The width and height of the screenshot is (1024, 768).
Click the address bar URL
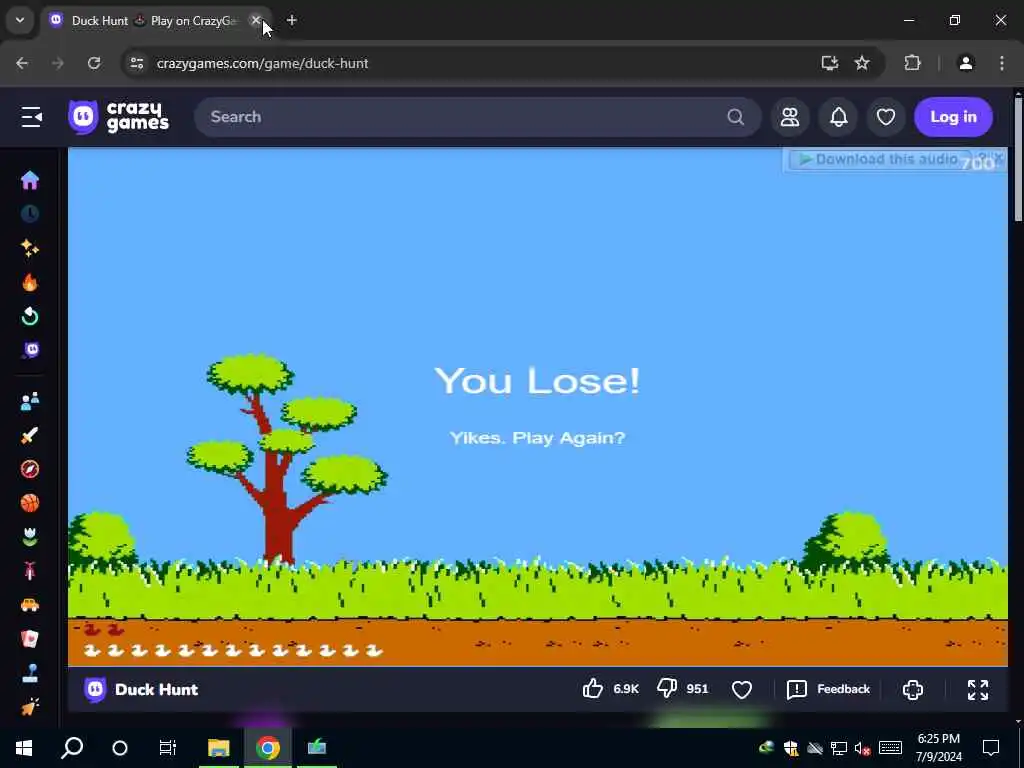click(x=263, y=63)
